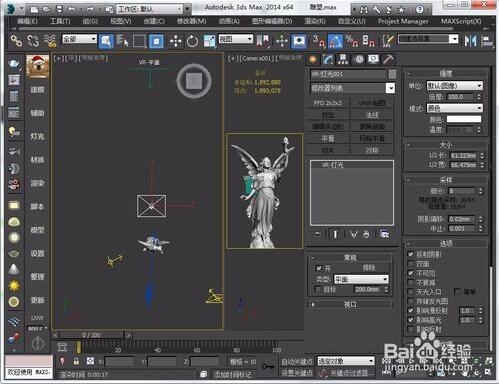The width and height of the screenshot is (499, 385).
Task: Toggle the 投射阴影 checkbox
Action: pos(411,254)
